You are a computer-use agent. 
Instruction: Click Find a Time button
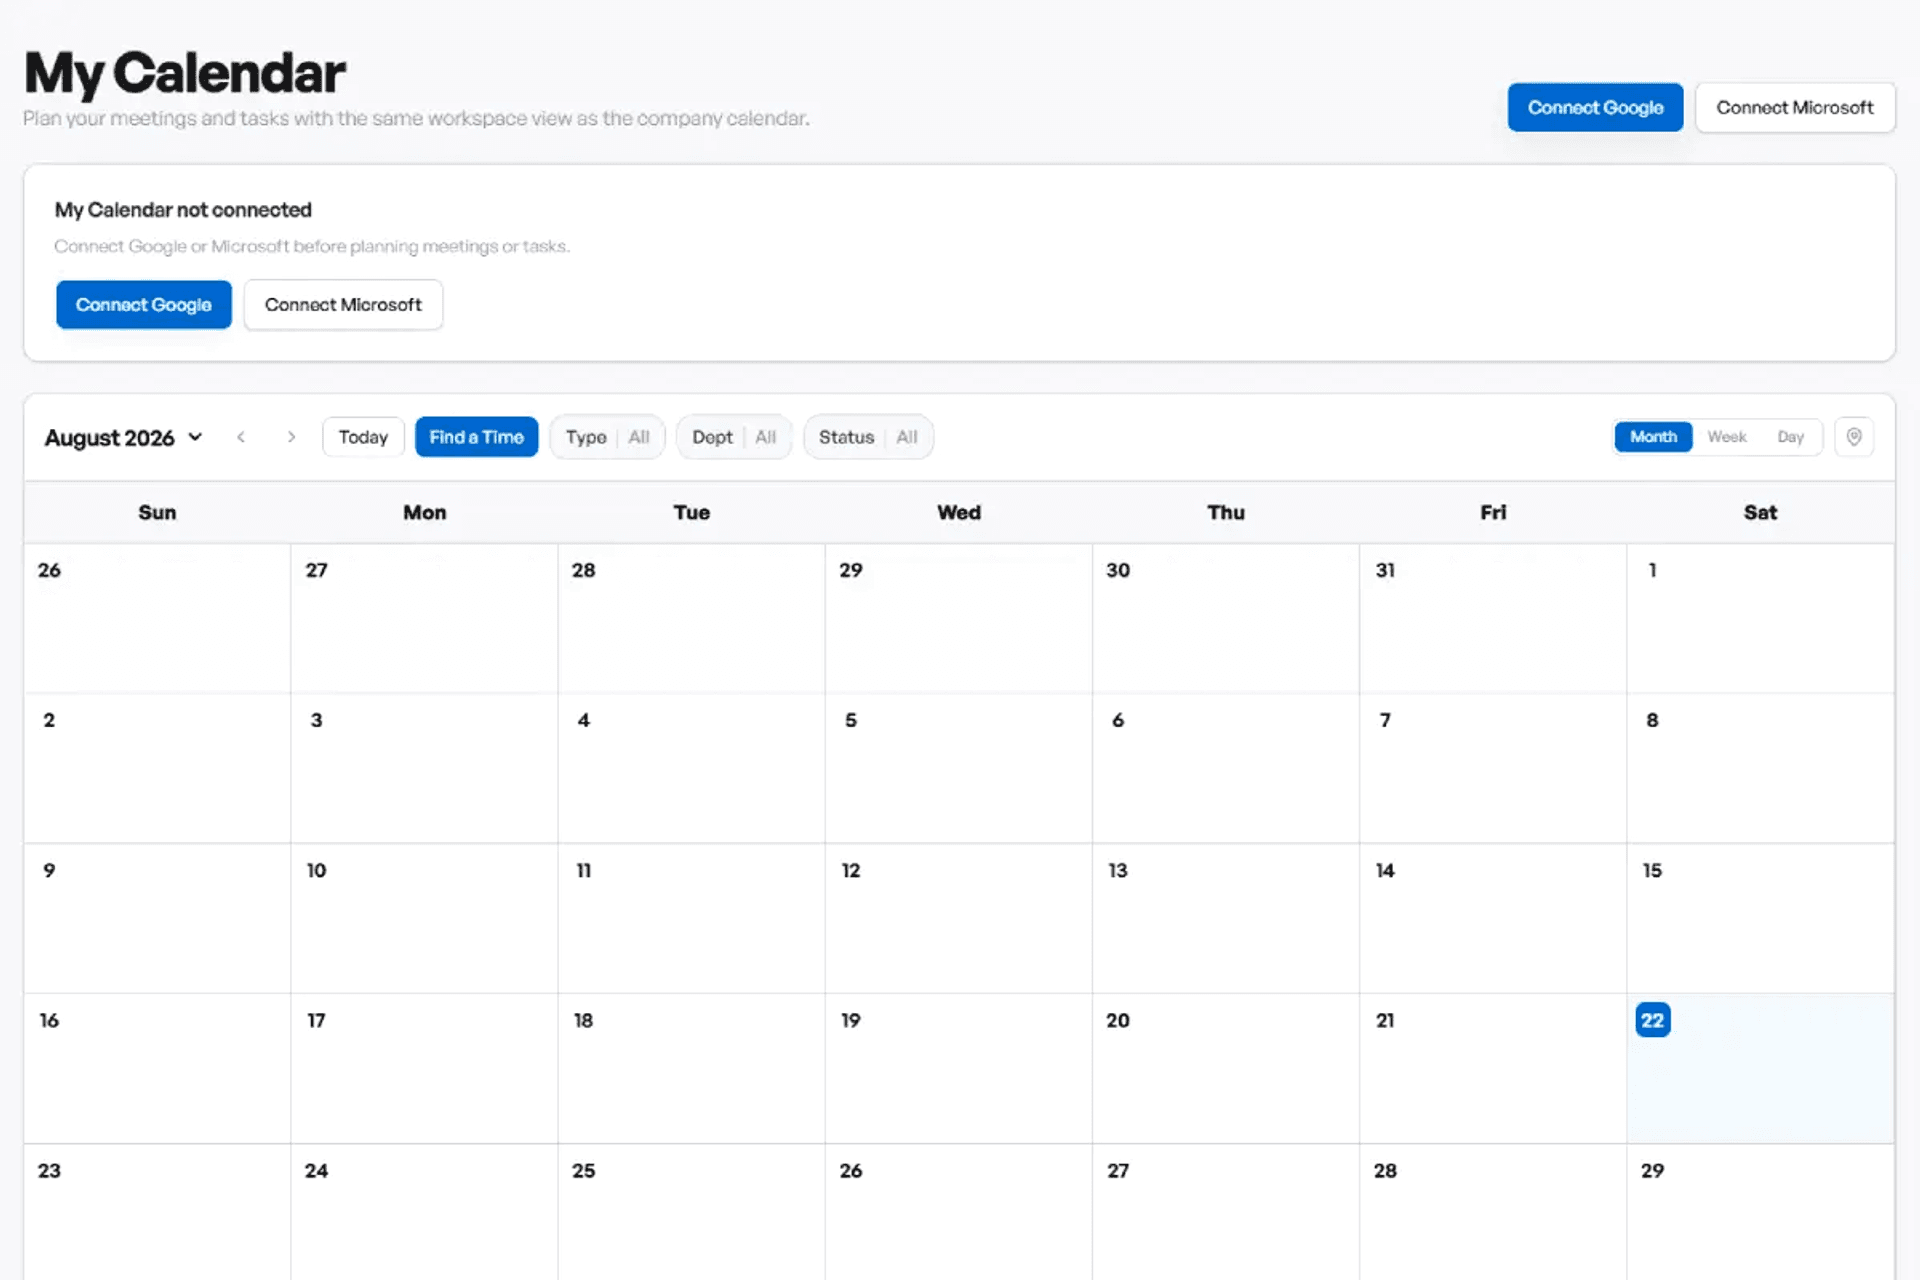(x=476, y=437)
